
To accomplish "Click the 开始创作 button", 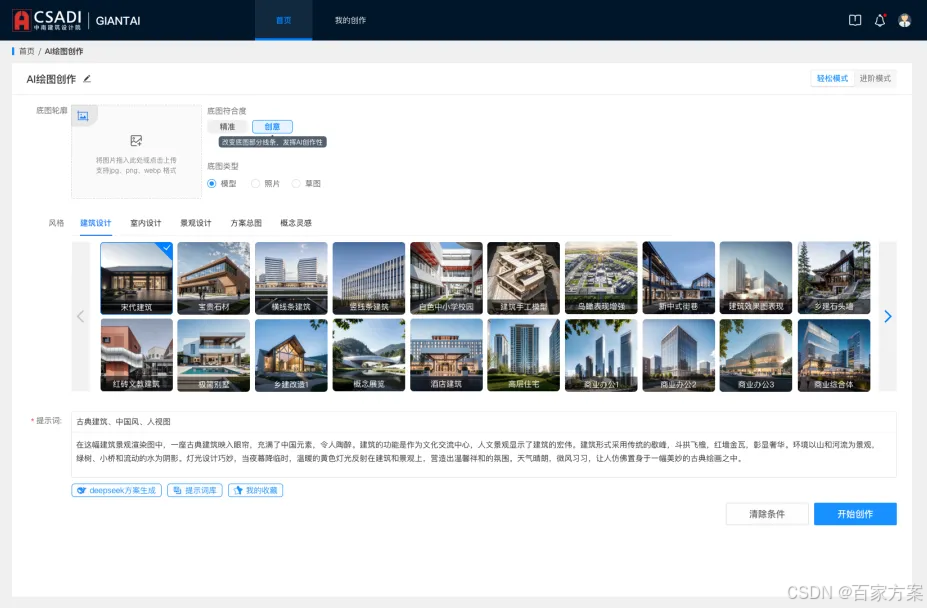I will (855, 514).
